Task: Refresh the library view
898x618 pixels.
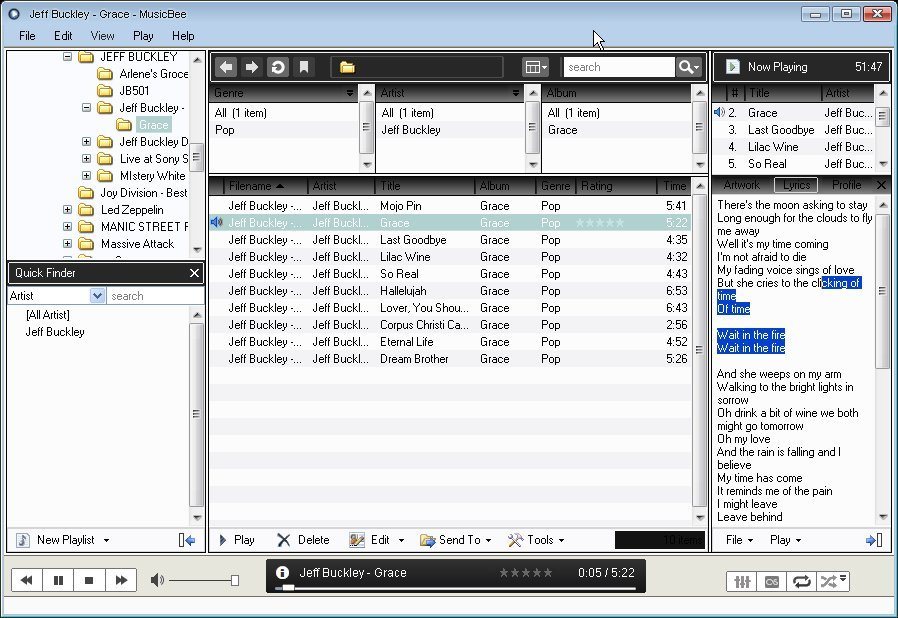Action: (278, 67)
